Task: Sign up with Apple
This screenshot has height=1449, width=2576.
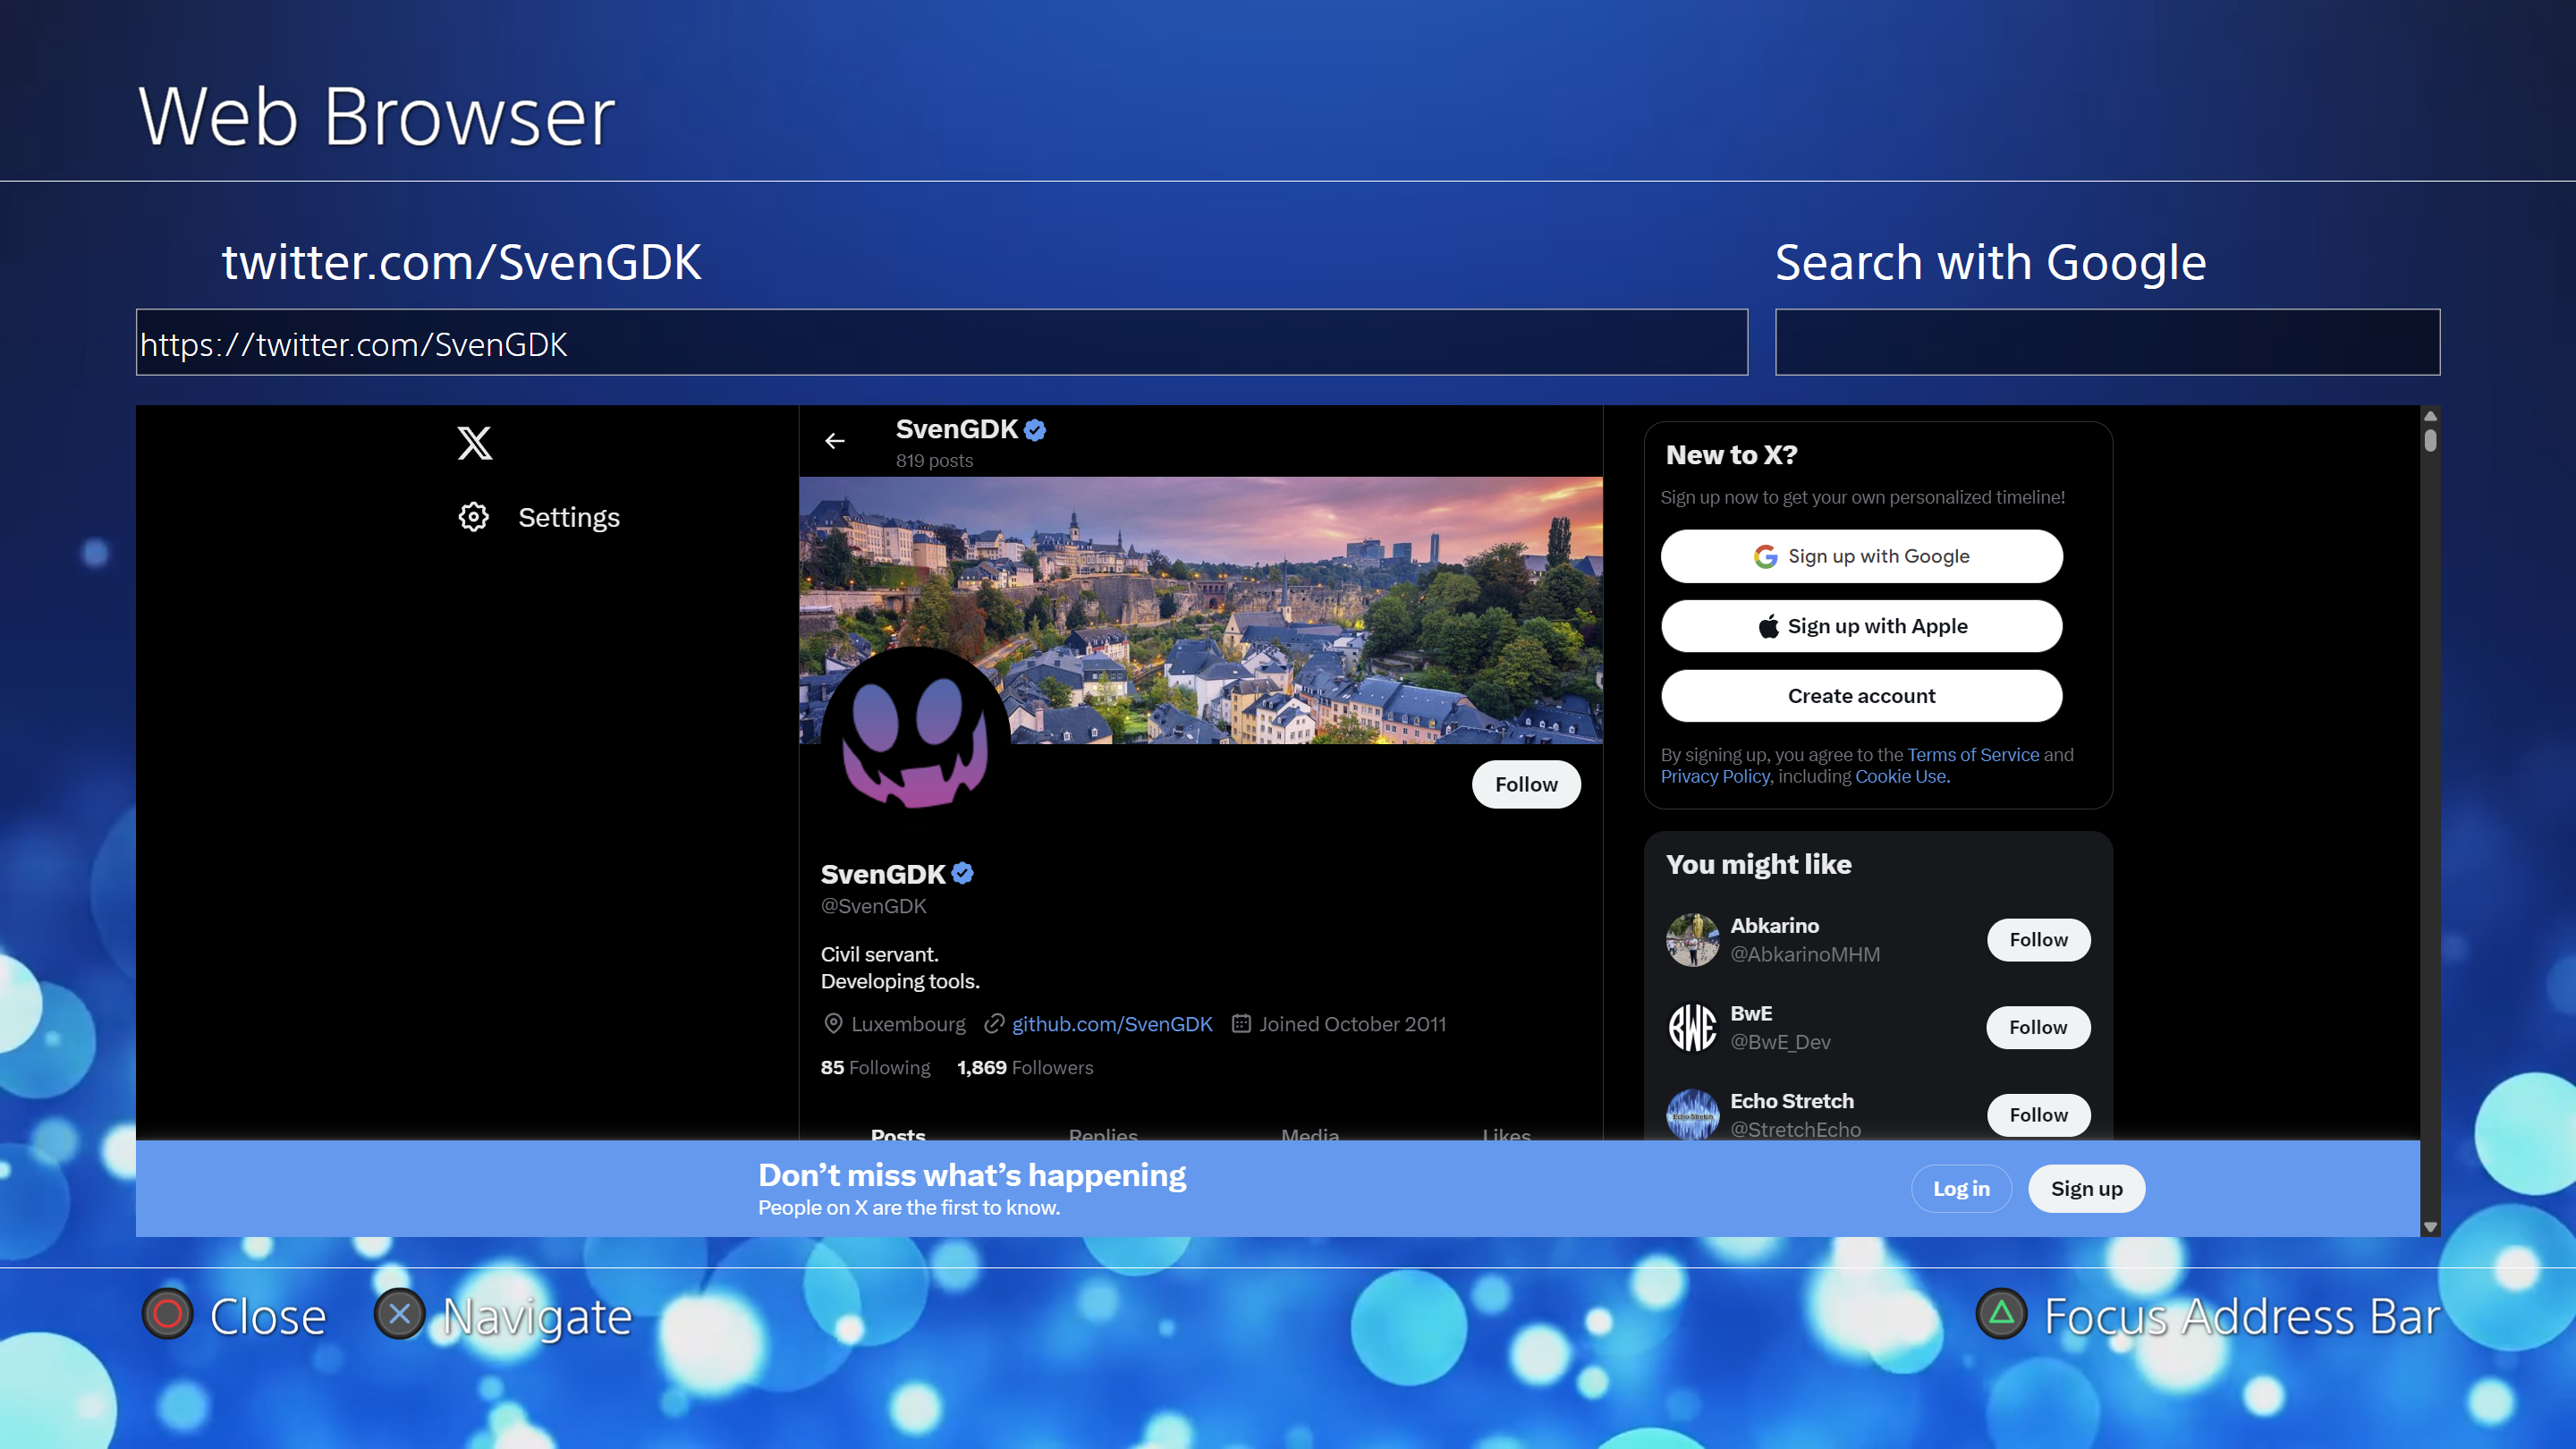Action: click(1861, 626)
